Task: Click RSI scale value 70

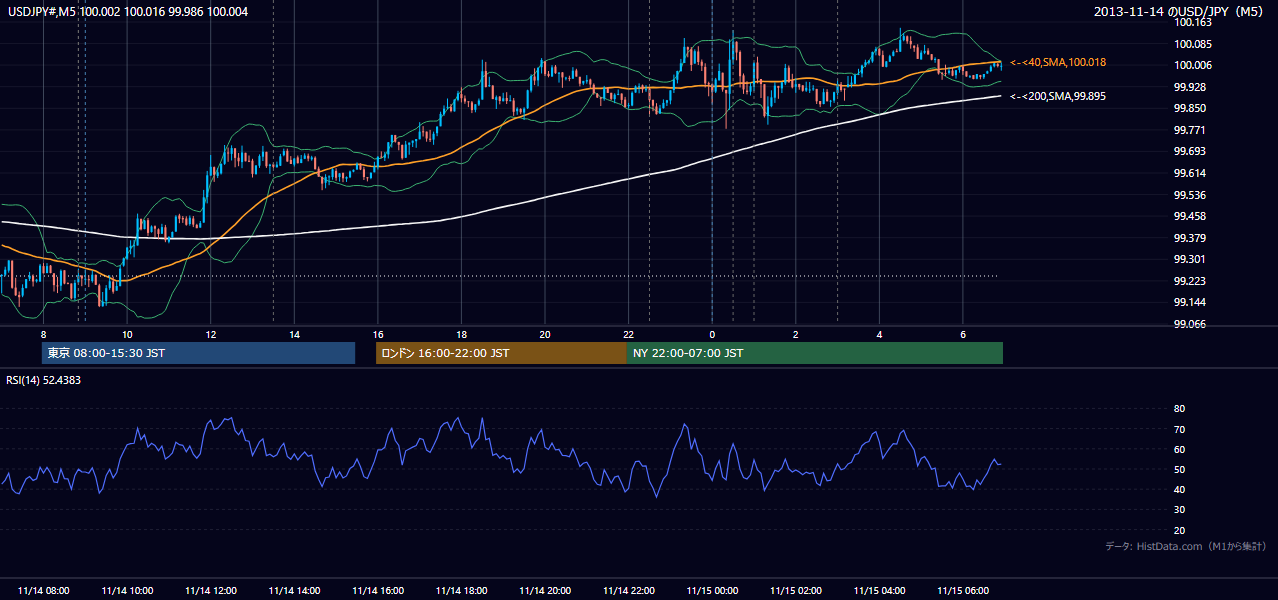Action: pyautogui.click(x=1180, y=429)
